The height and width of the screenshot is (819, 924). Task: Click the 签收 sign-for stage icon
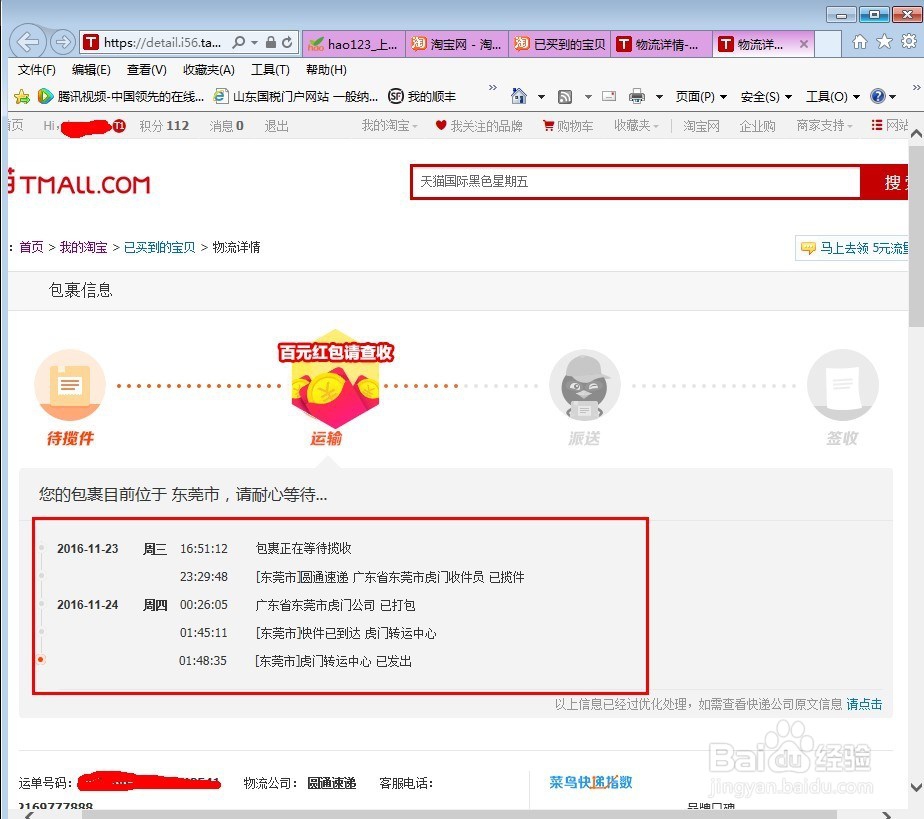point(842,385)
